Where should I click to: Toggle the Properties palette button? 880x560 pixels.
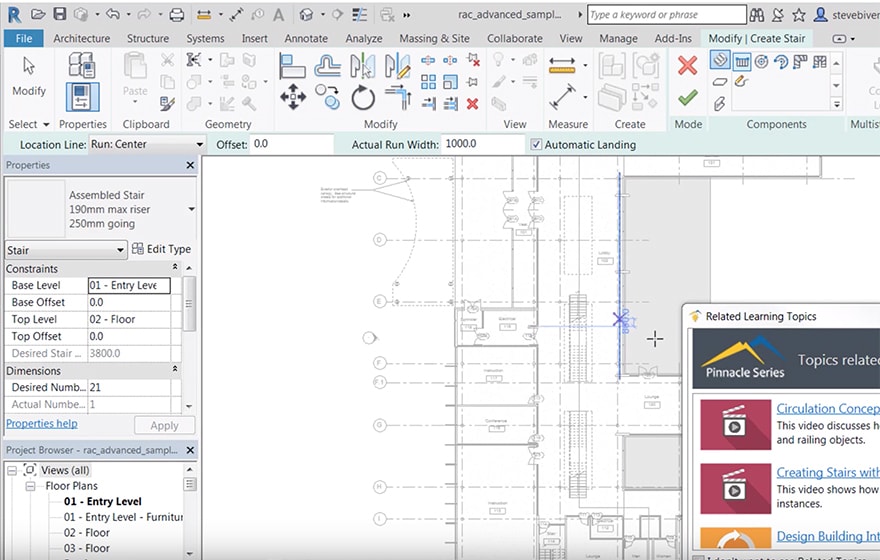[82, 97]
